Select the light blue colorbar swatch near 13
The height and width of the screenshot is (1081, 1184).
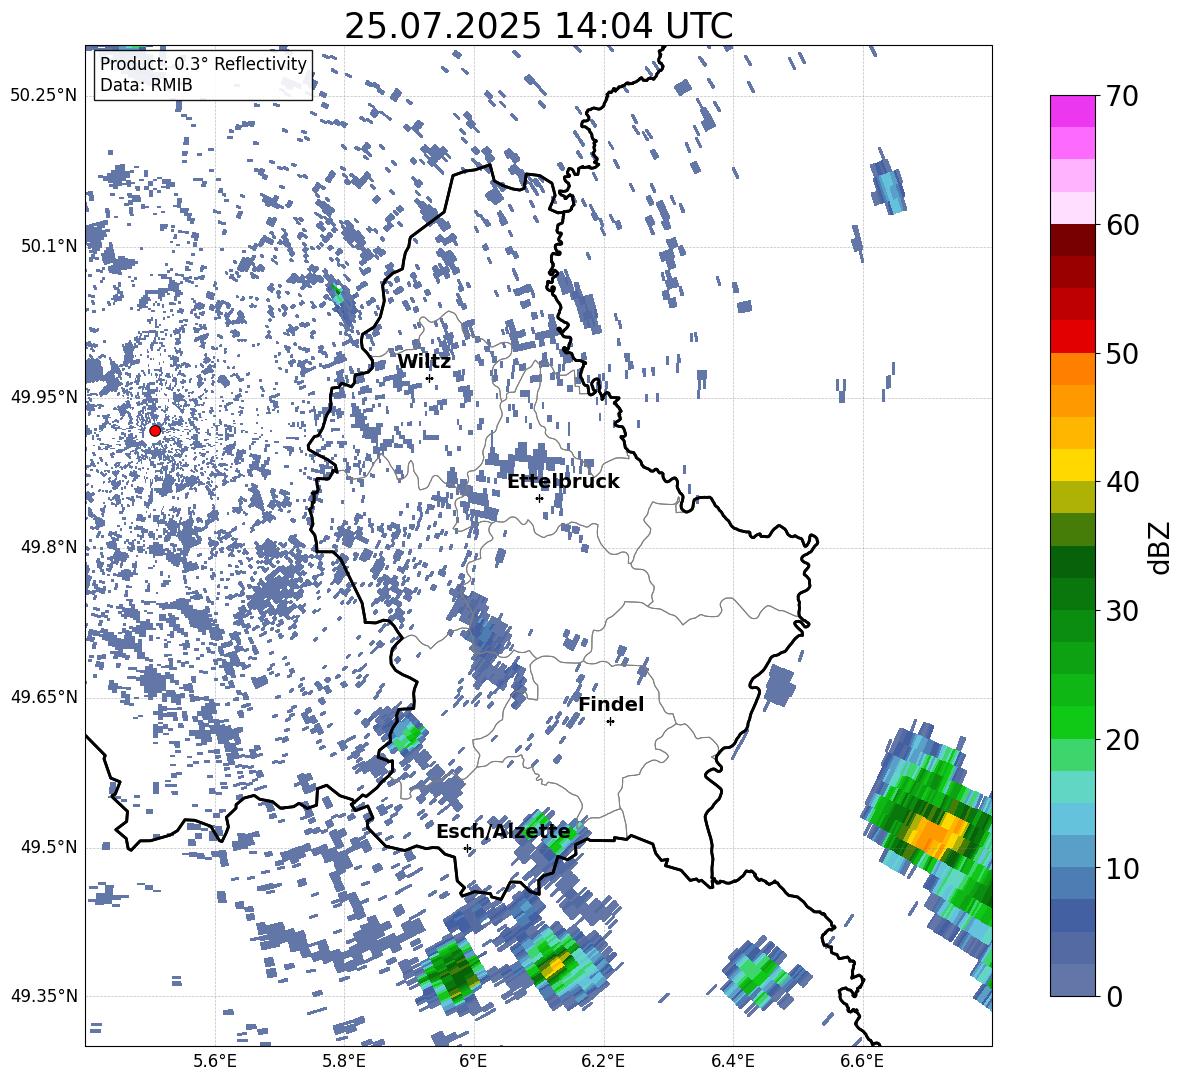pos(1072,820)
